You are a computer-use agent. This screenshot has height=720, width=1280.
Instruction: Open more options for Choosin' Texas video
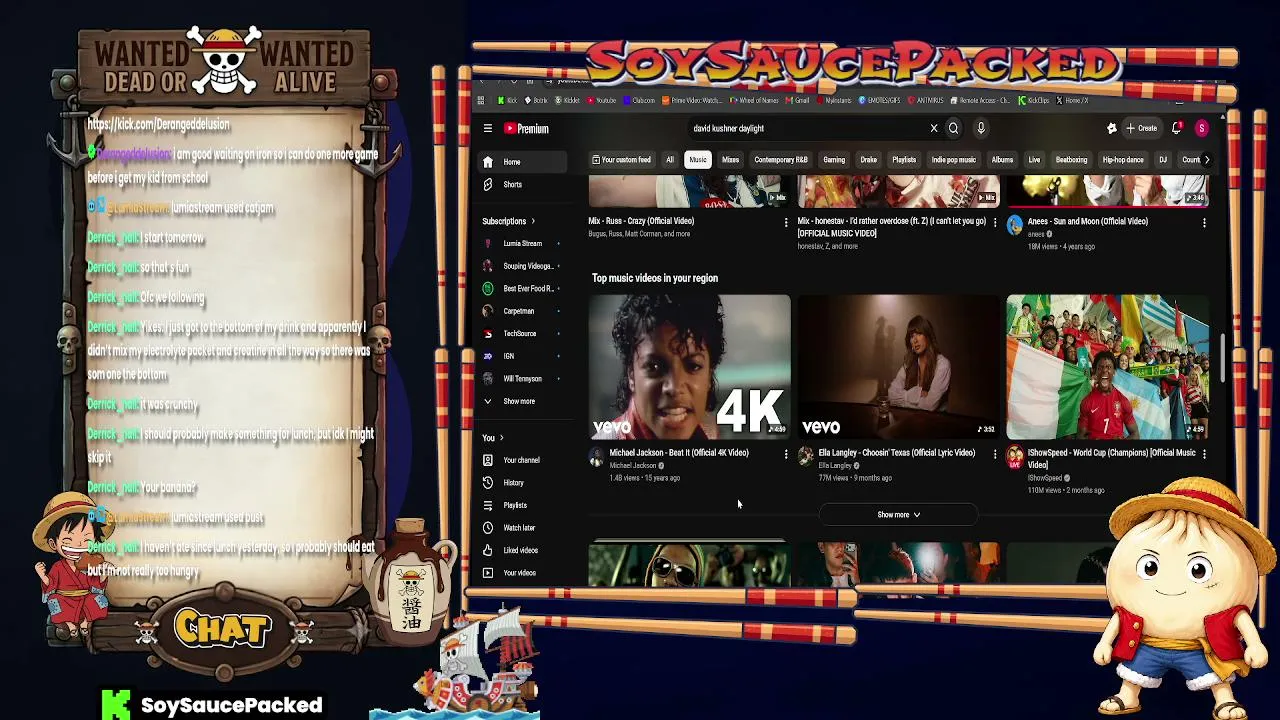995,454
